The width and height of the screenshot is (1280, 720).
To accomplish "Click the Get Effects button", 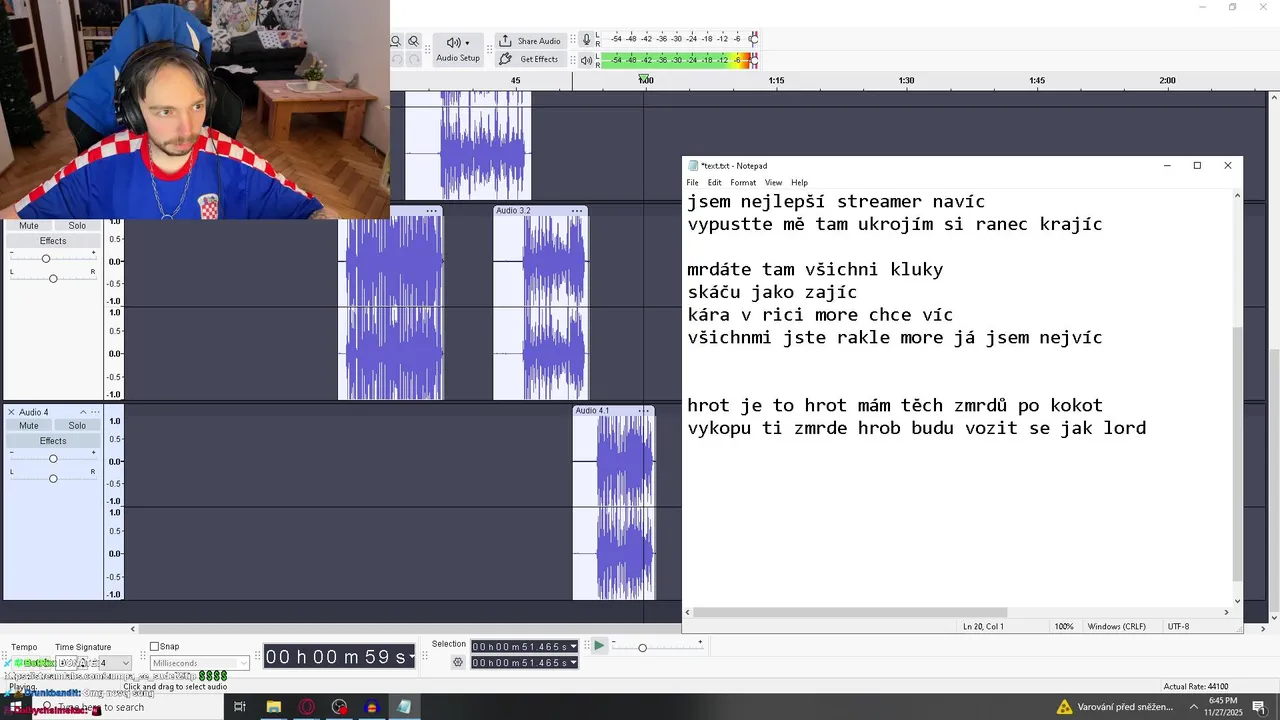I will [x=530, y=59].
